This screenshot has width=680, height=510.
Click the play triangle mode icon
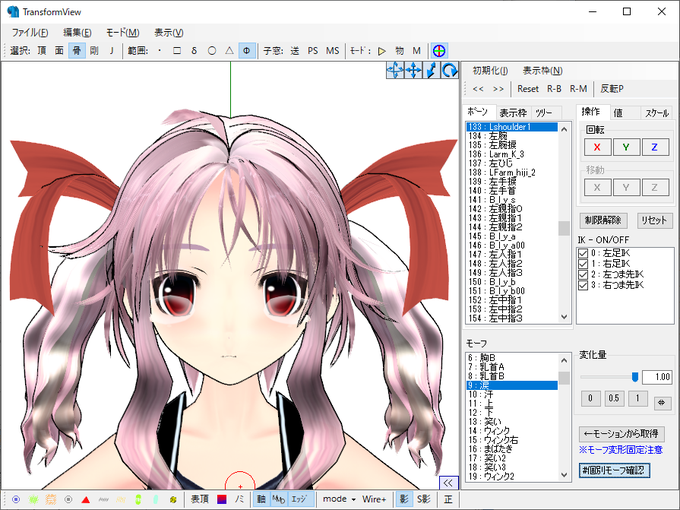(x=382, y=51)
